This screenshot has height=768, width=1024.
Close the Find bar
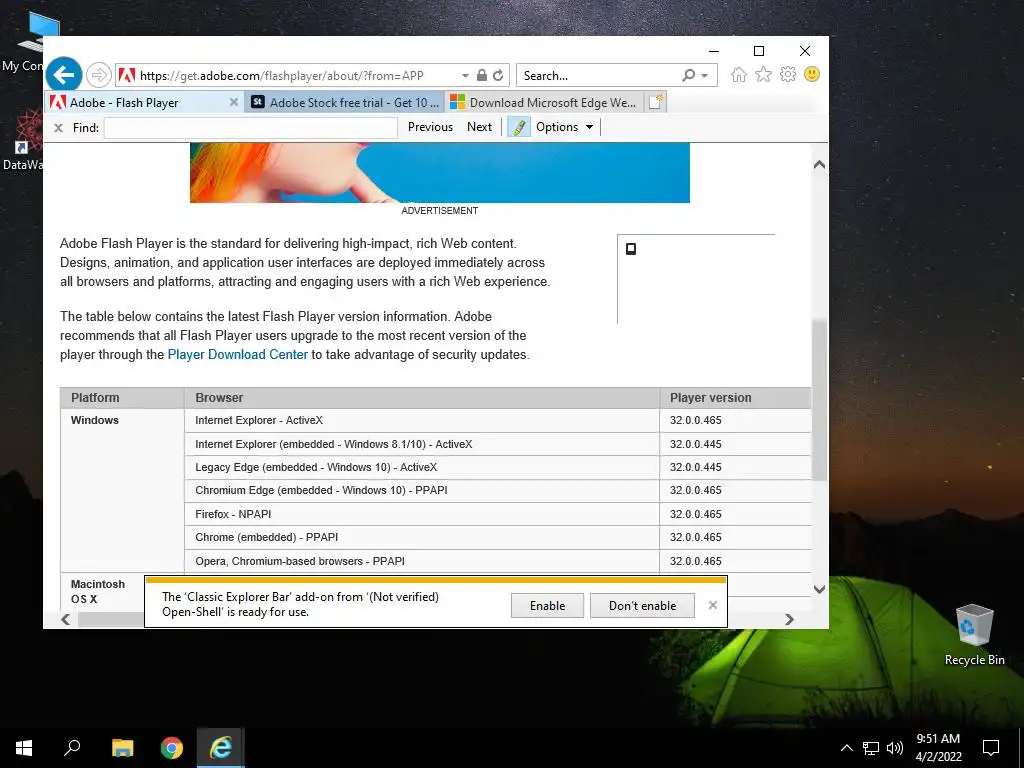click(x=58, y=127)
